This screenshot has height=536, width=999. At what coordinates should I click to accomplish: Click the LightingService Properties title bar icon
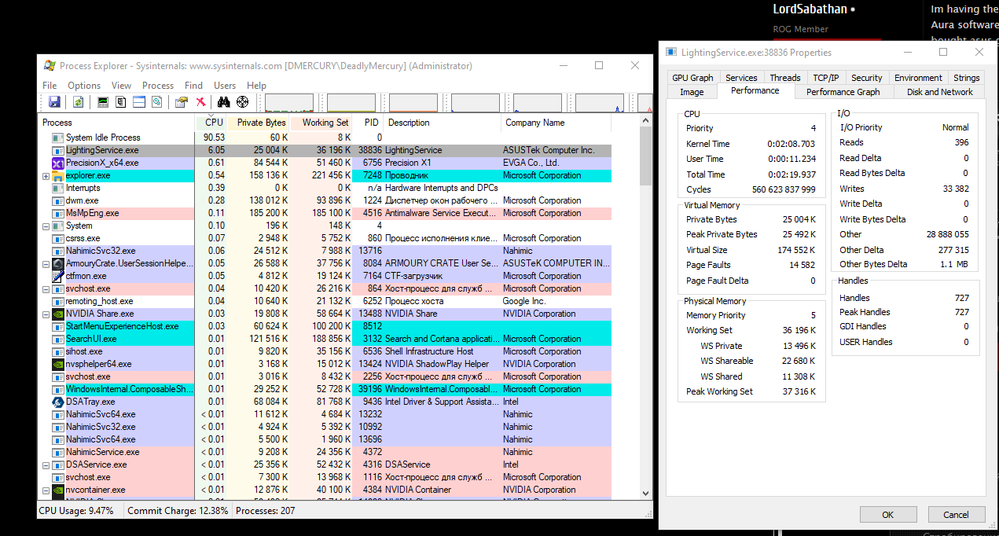[x=671, y=52]
